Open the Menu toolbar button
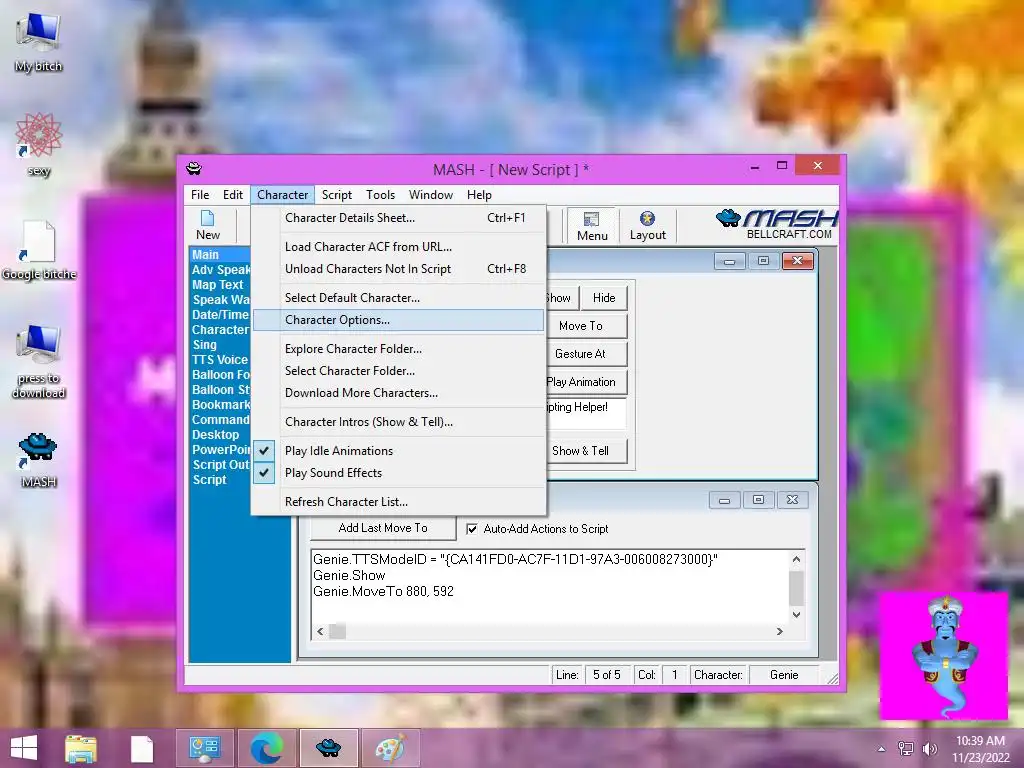Viewport: 1024px width, 768px height. click(592, 226)
